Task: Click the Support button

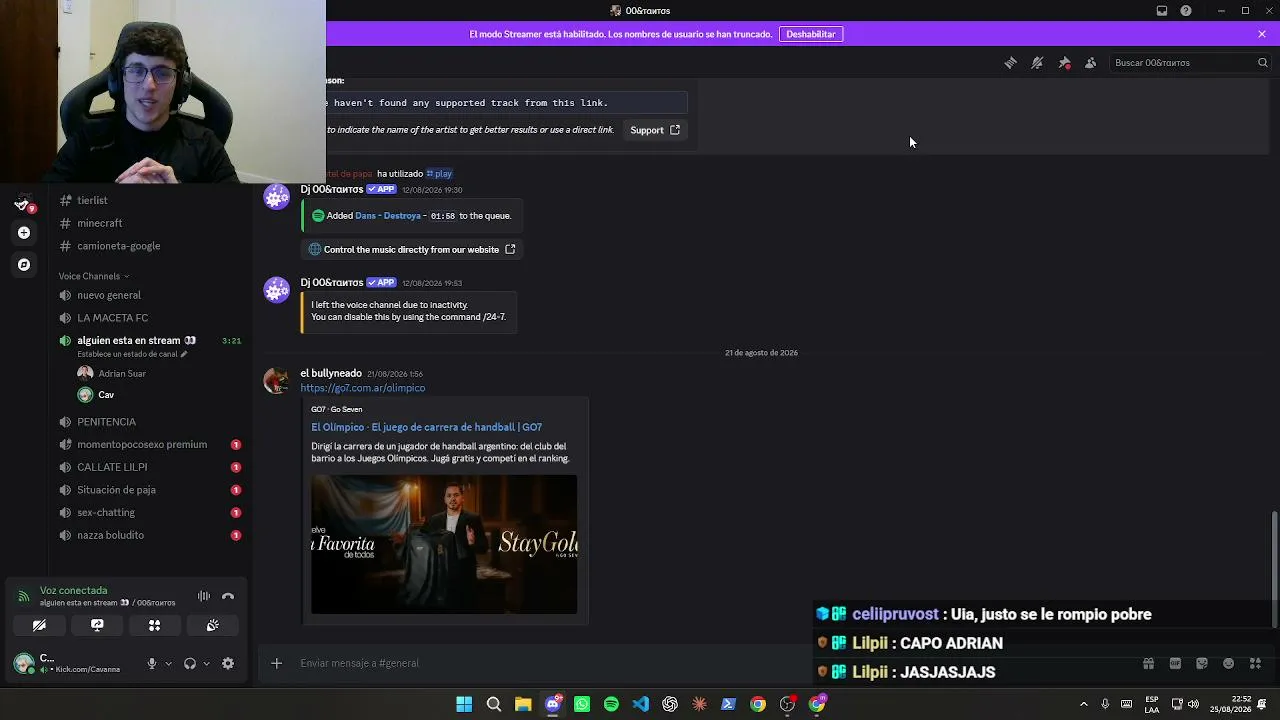Action: (x=655, y=130)
